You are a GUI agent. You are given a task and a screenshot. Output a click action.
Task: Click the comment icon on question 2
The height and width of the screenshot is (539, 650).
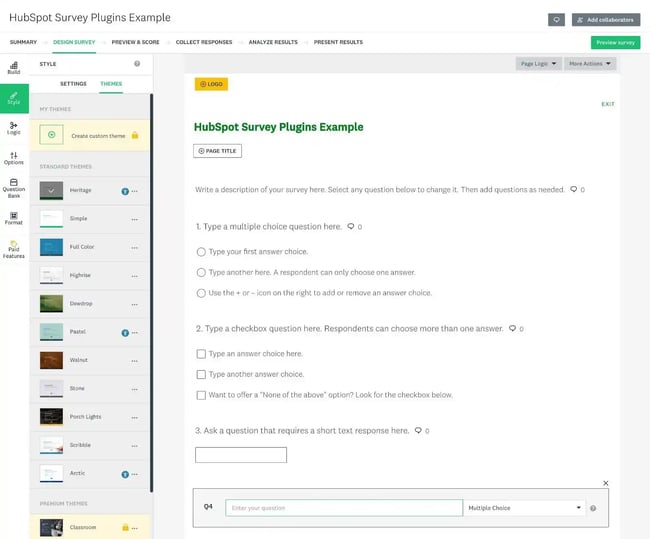512,328
